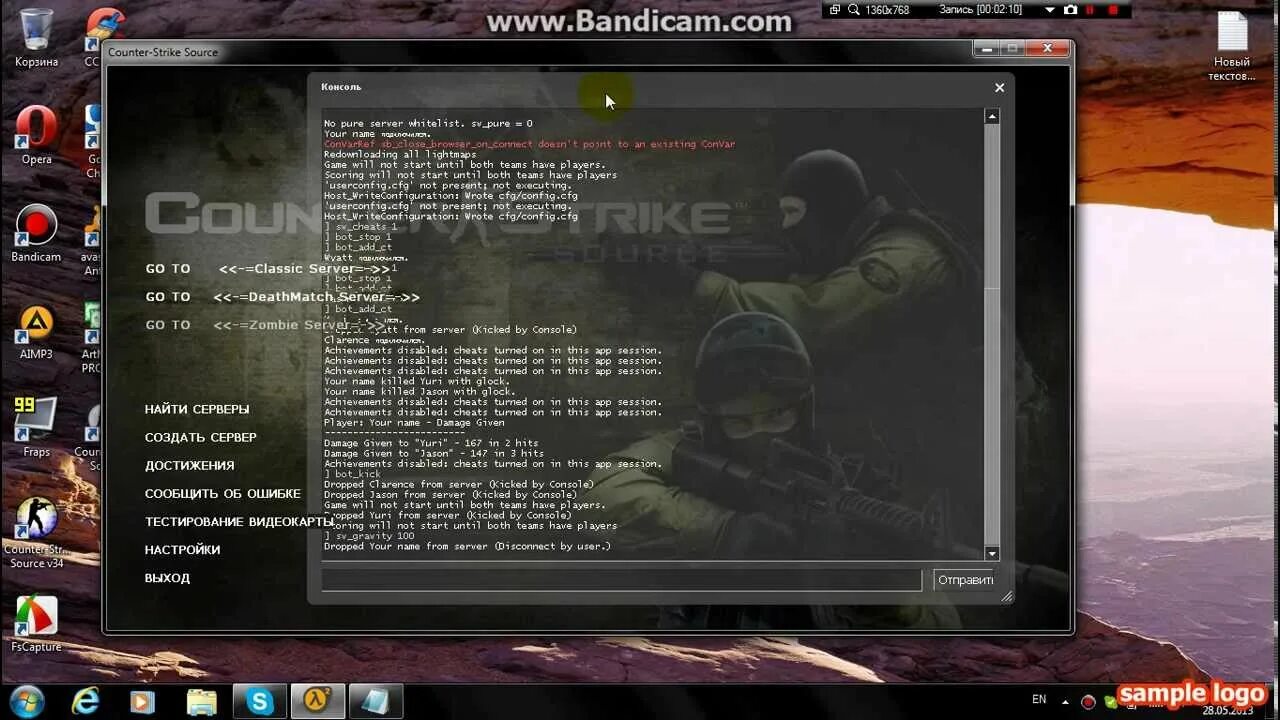
Task: Launch the Fraps desktop shortcut
Action: pyautogui.click(x=36, y=428)
